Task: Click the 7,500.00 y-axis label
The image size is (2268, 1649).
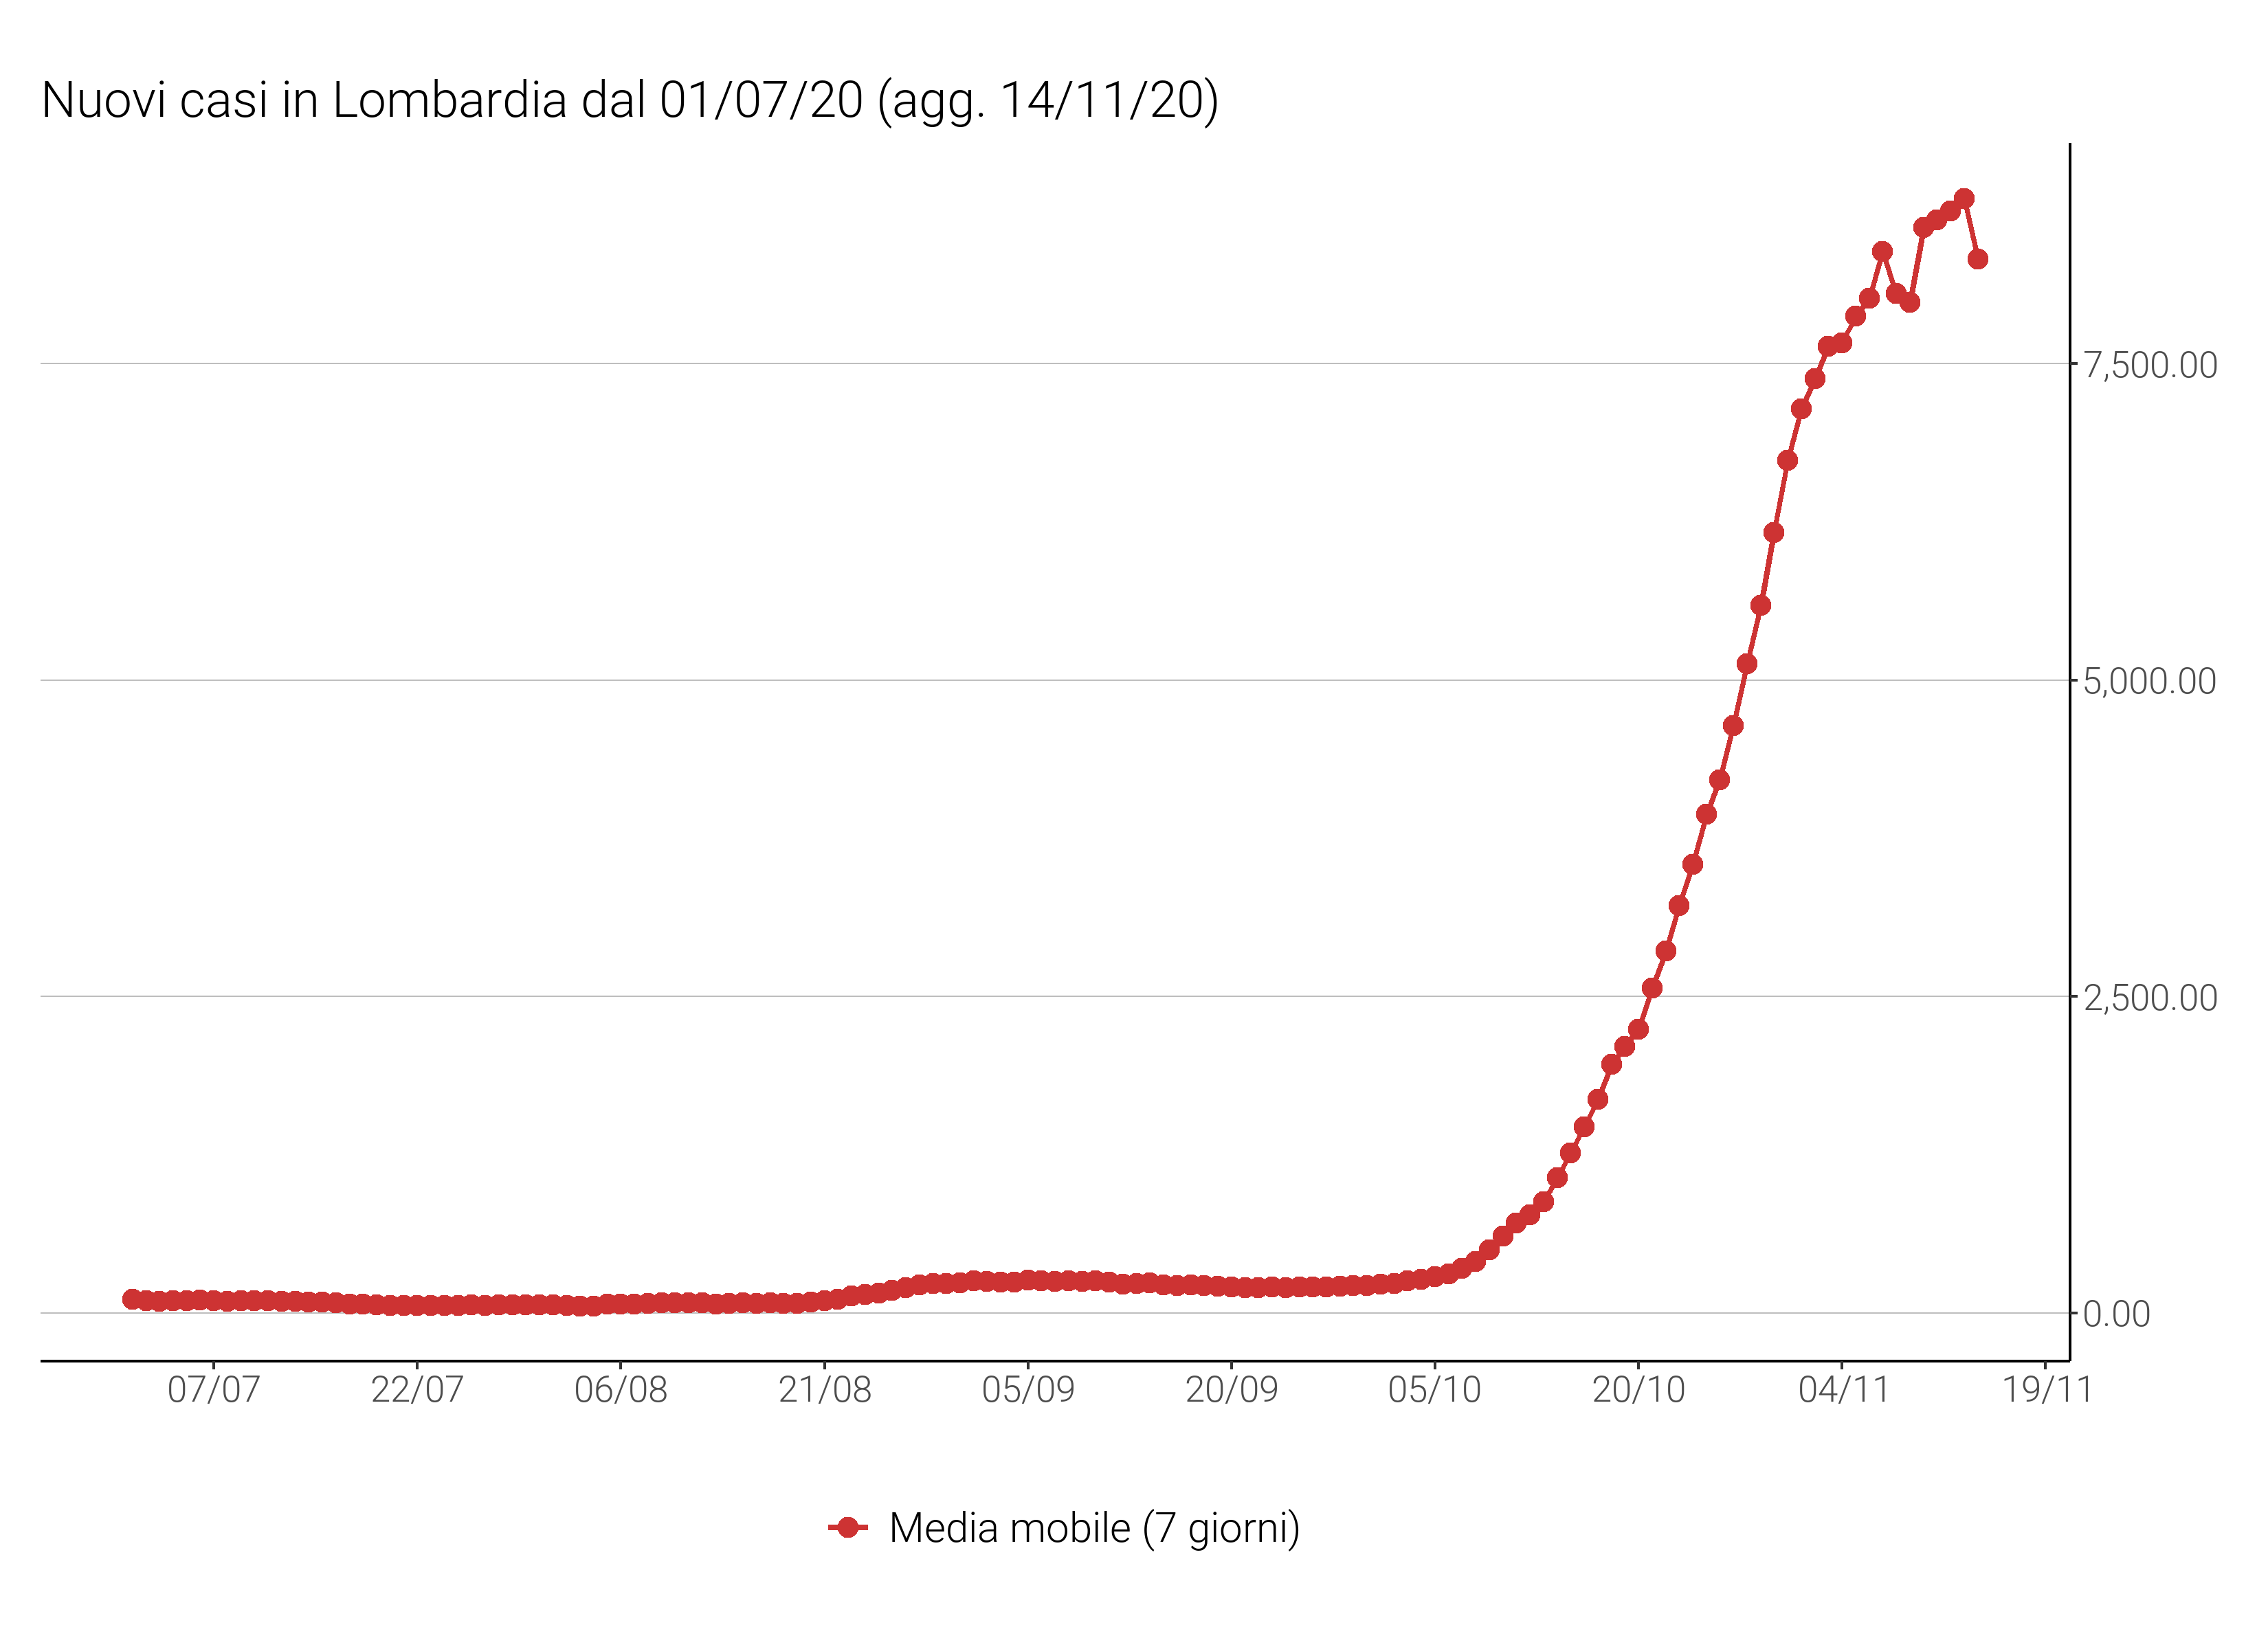Action: point(2150,365)
